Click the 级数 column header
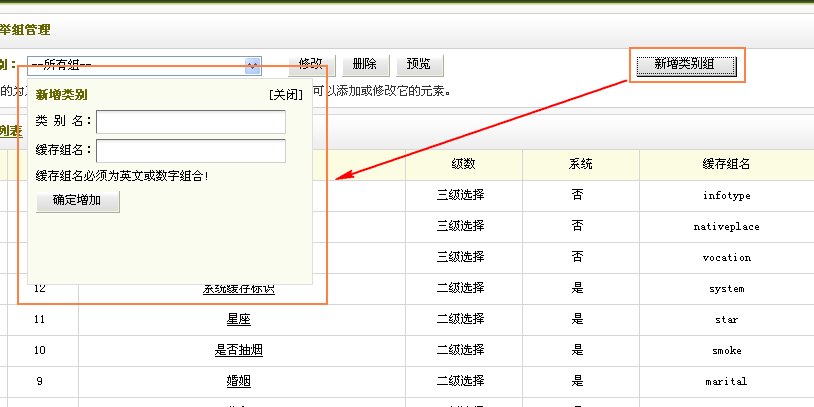 464,165
